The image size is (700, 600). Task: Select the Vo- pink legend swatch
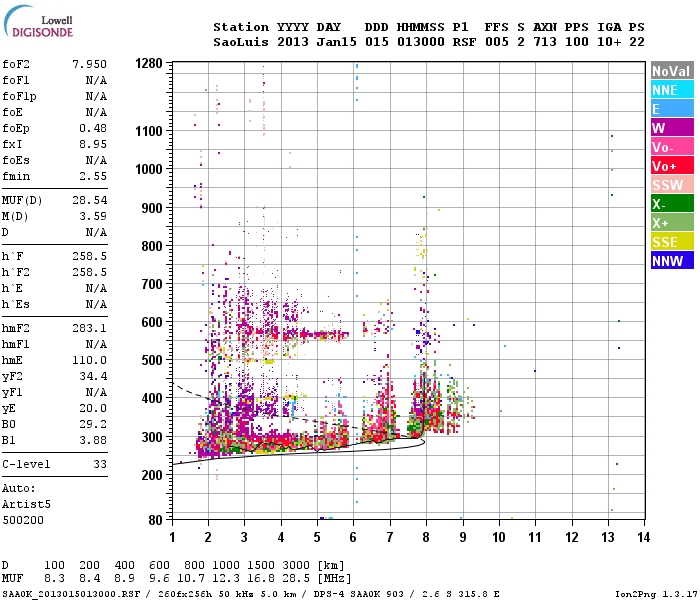click(x=672, y=147)
